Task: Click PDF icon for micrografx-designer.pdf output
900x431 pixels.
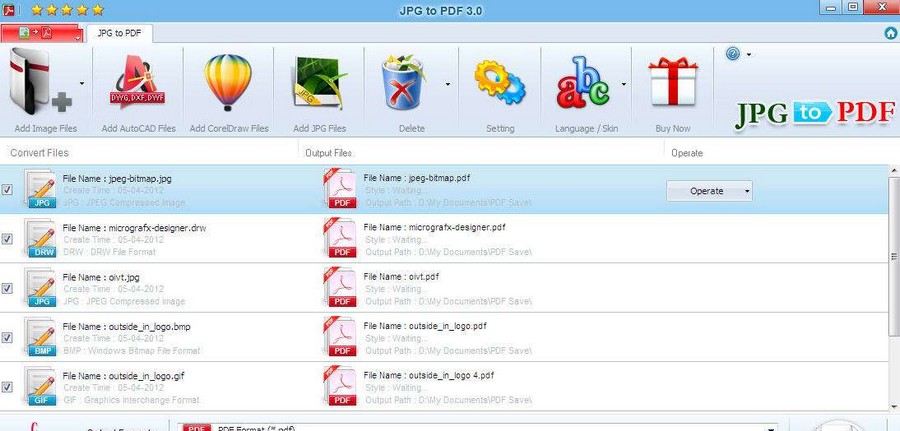Action: point(340,238)
